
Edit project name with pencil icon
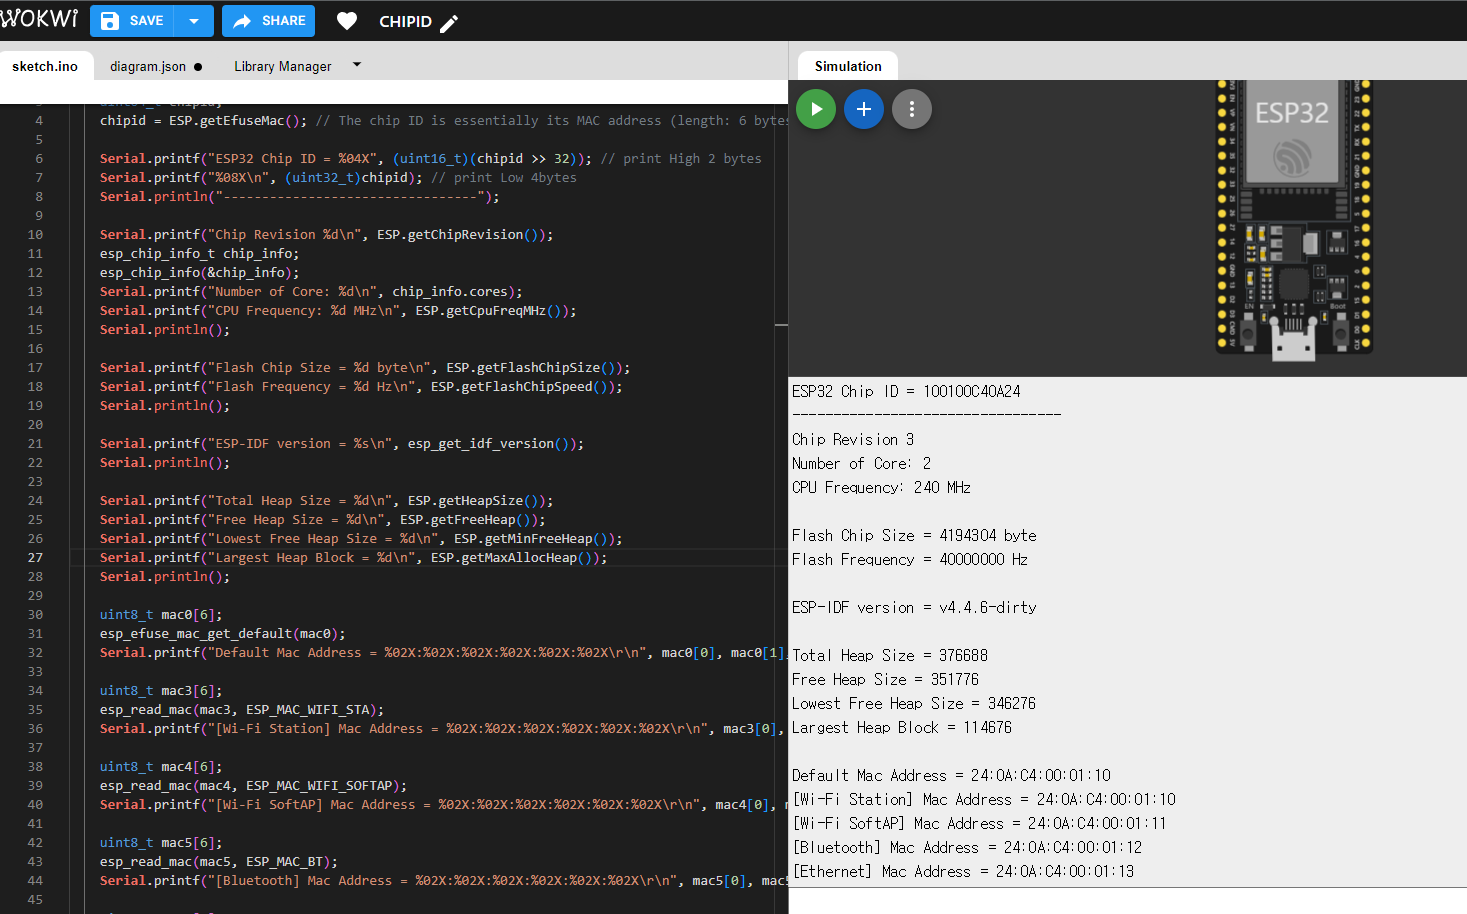coord(449,23)
